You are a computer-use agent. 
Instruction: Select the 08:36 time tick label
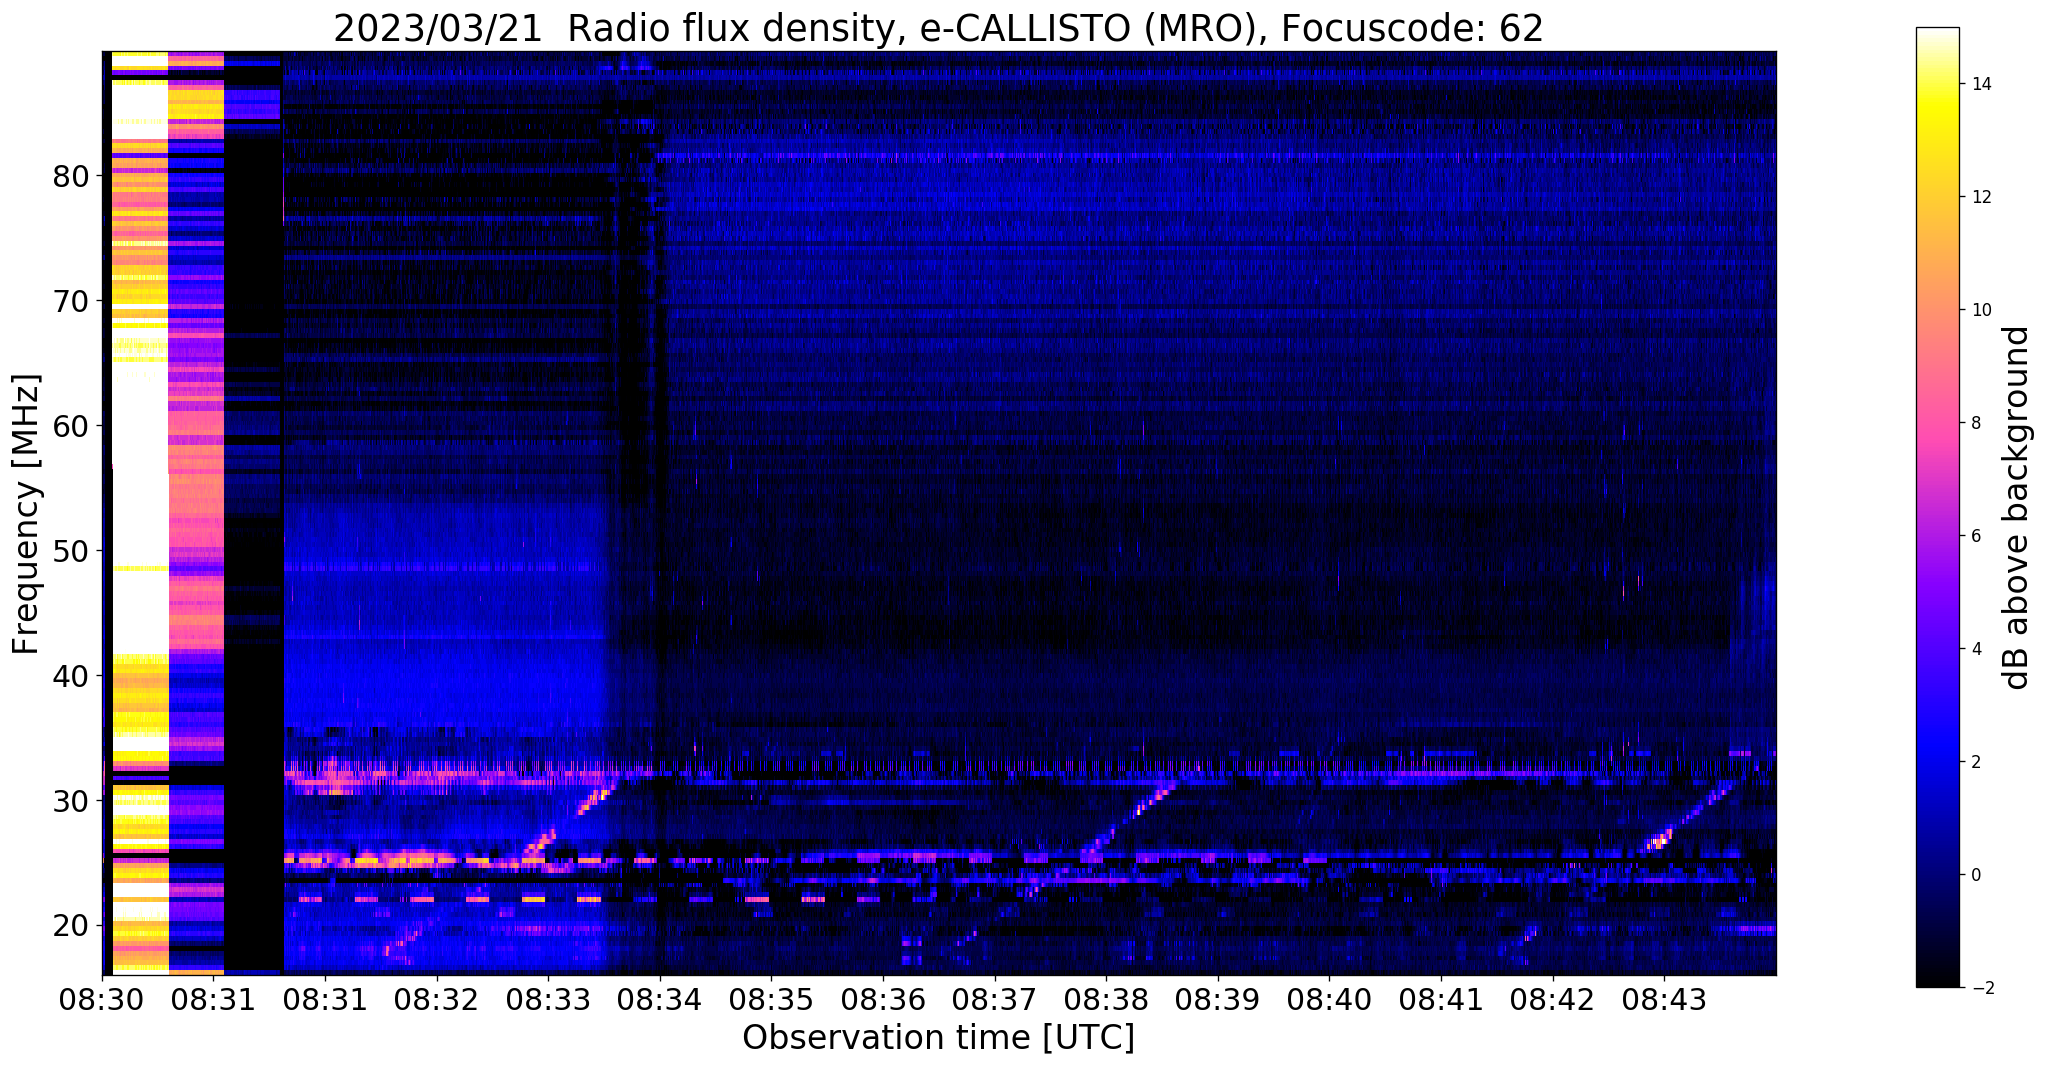coord(883,999)
